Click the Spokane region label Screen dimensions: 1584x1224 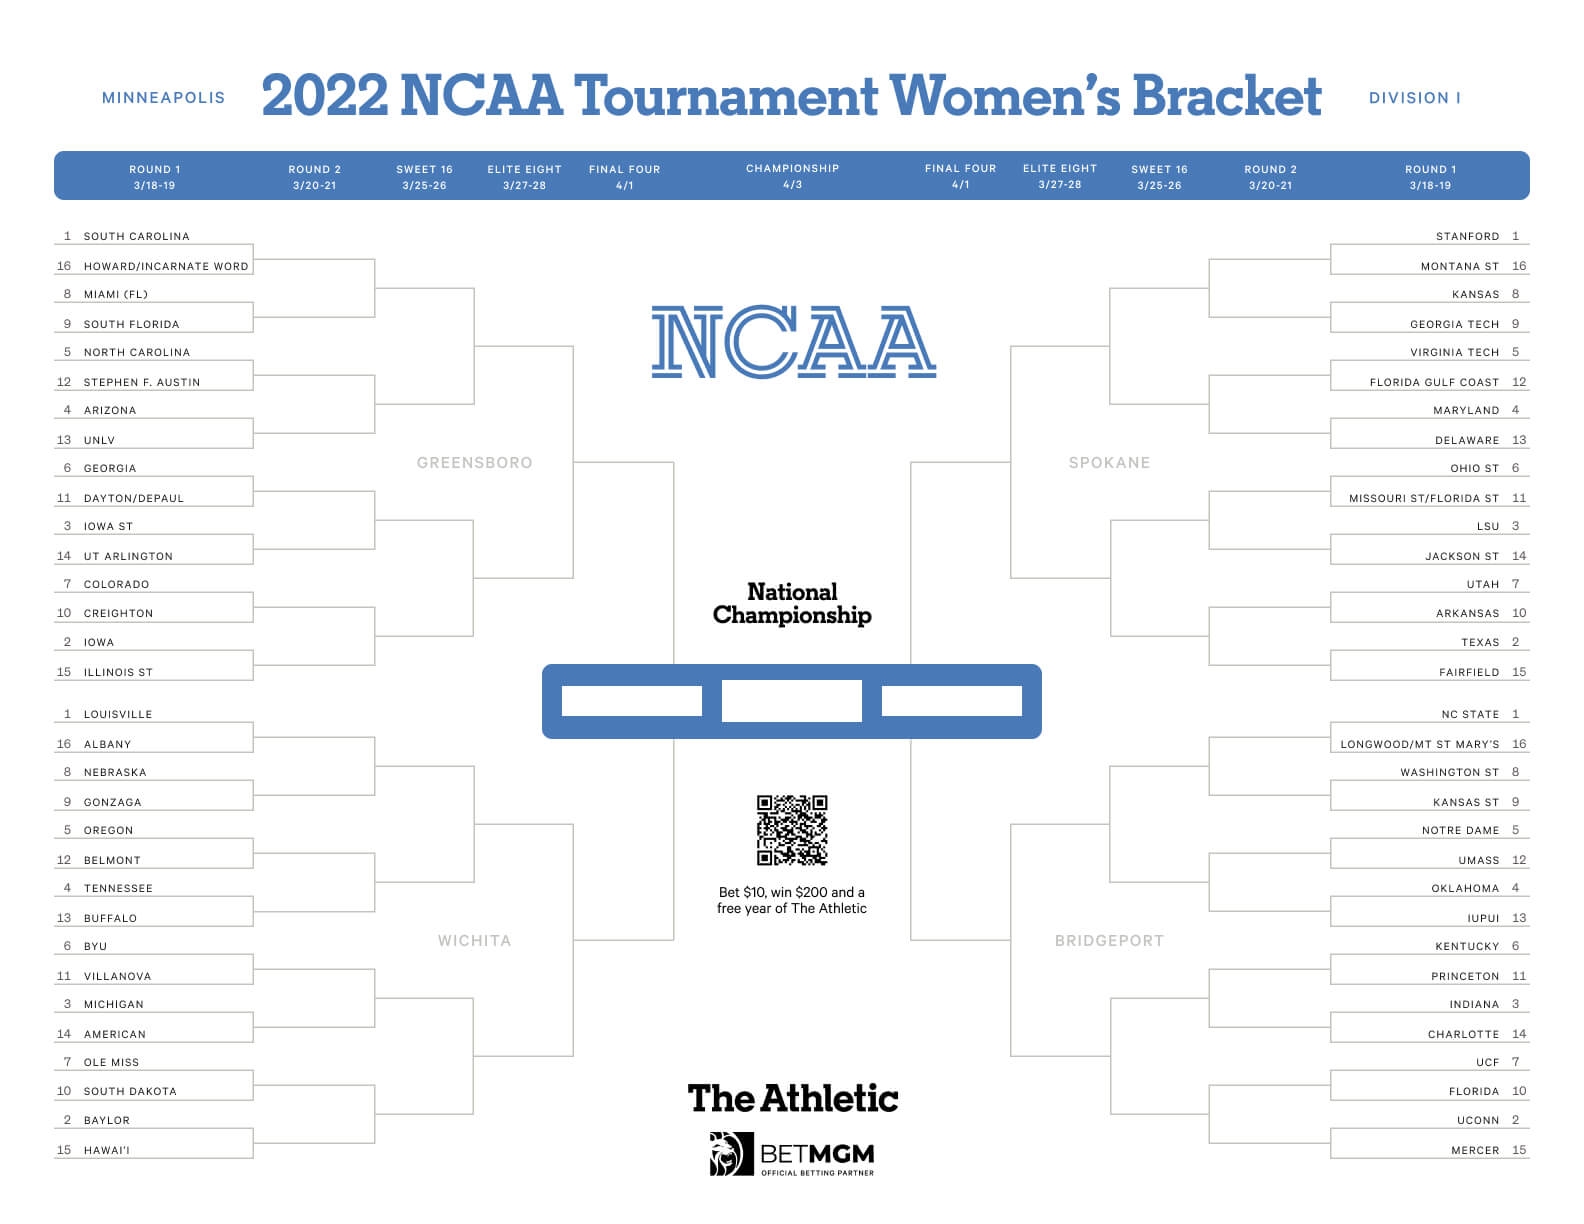tap(1109, 463)
